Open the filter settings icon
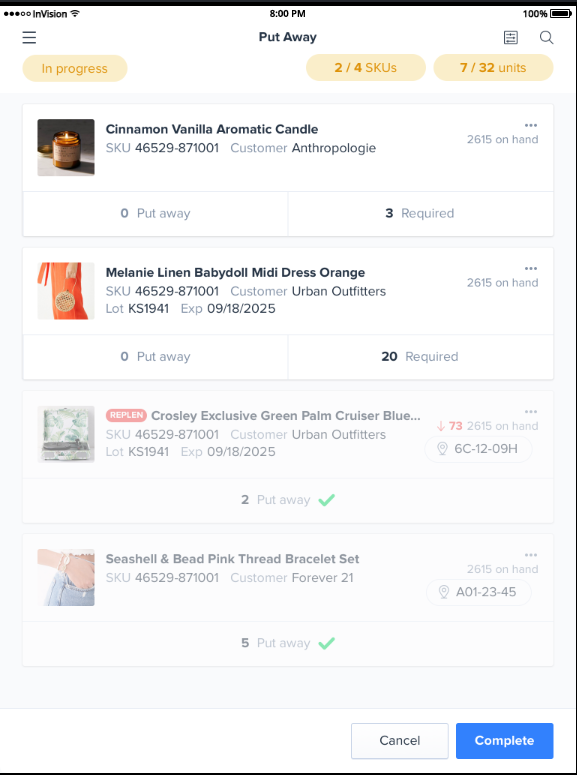Image resolution: width=577 pixels, height=775 pixels. (511, 38)
